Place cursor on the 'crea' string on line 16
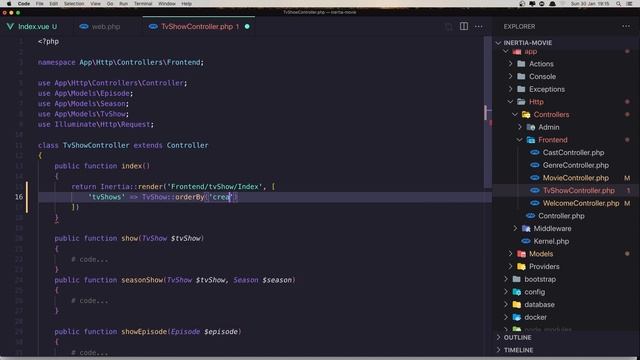640x360 pixels. click(x=220, y=197)
